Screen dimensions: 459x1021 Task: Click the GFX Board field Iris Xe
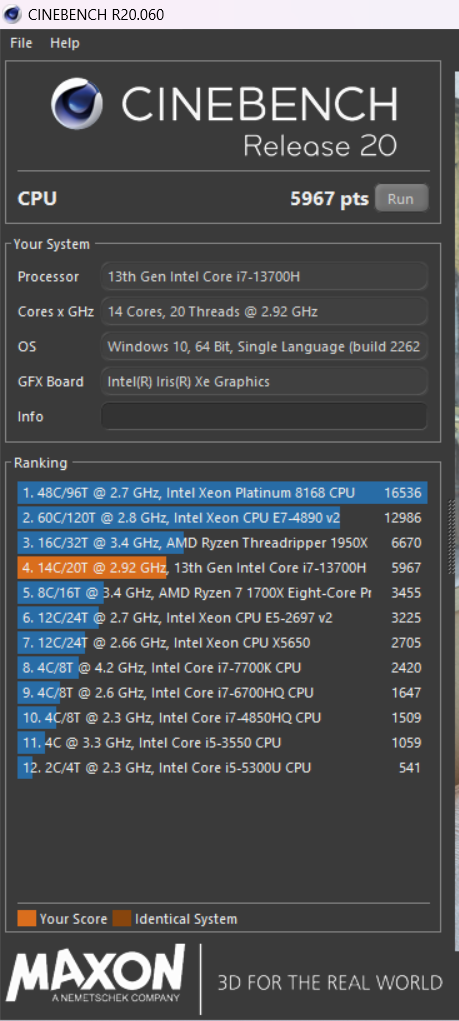coord(264,382)
